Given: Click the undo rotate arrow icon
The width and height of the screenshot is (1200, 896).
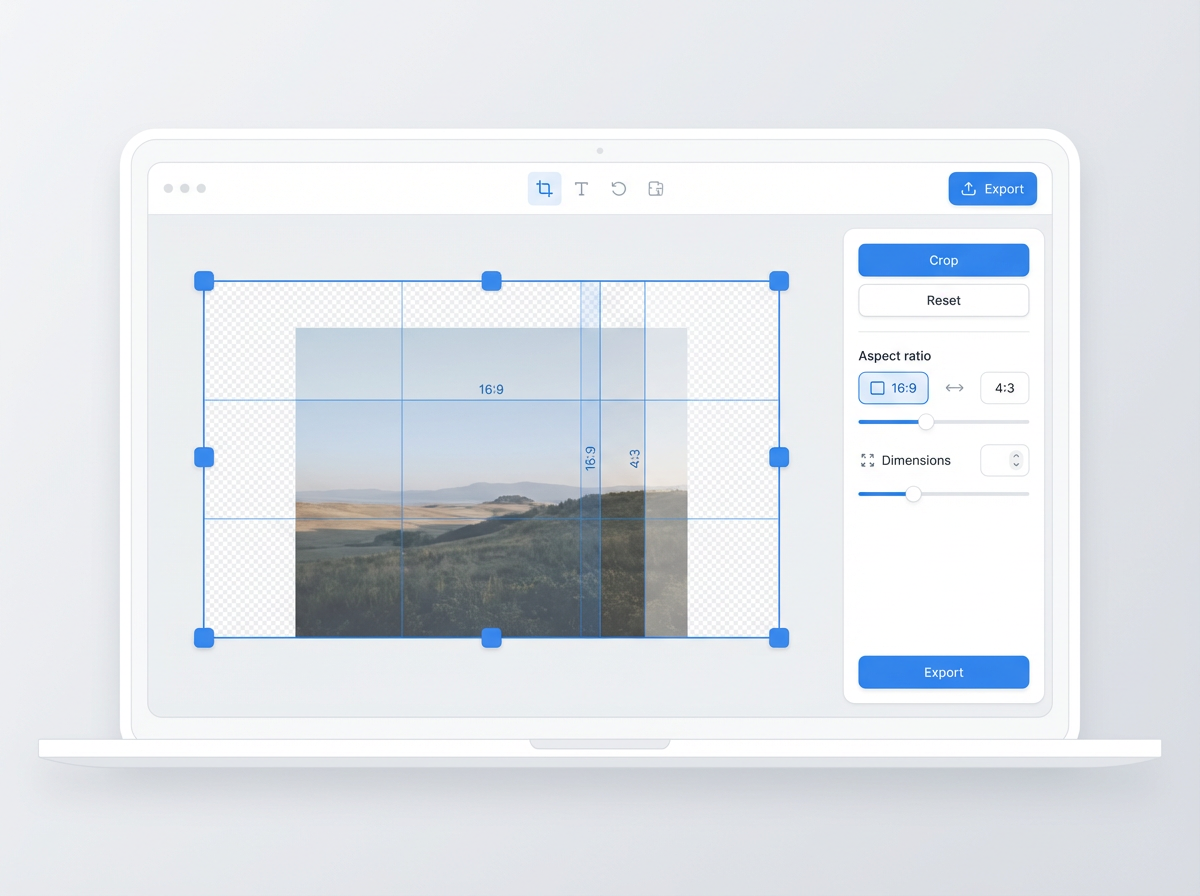Looking at the screenshot, I should [619, 189].
